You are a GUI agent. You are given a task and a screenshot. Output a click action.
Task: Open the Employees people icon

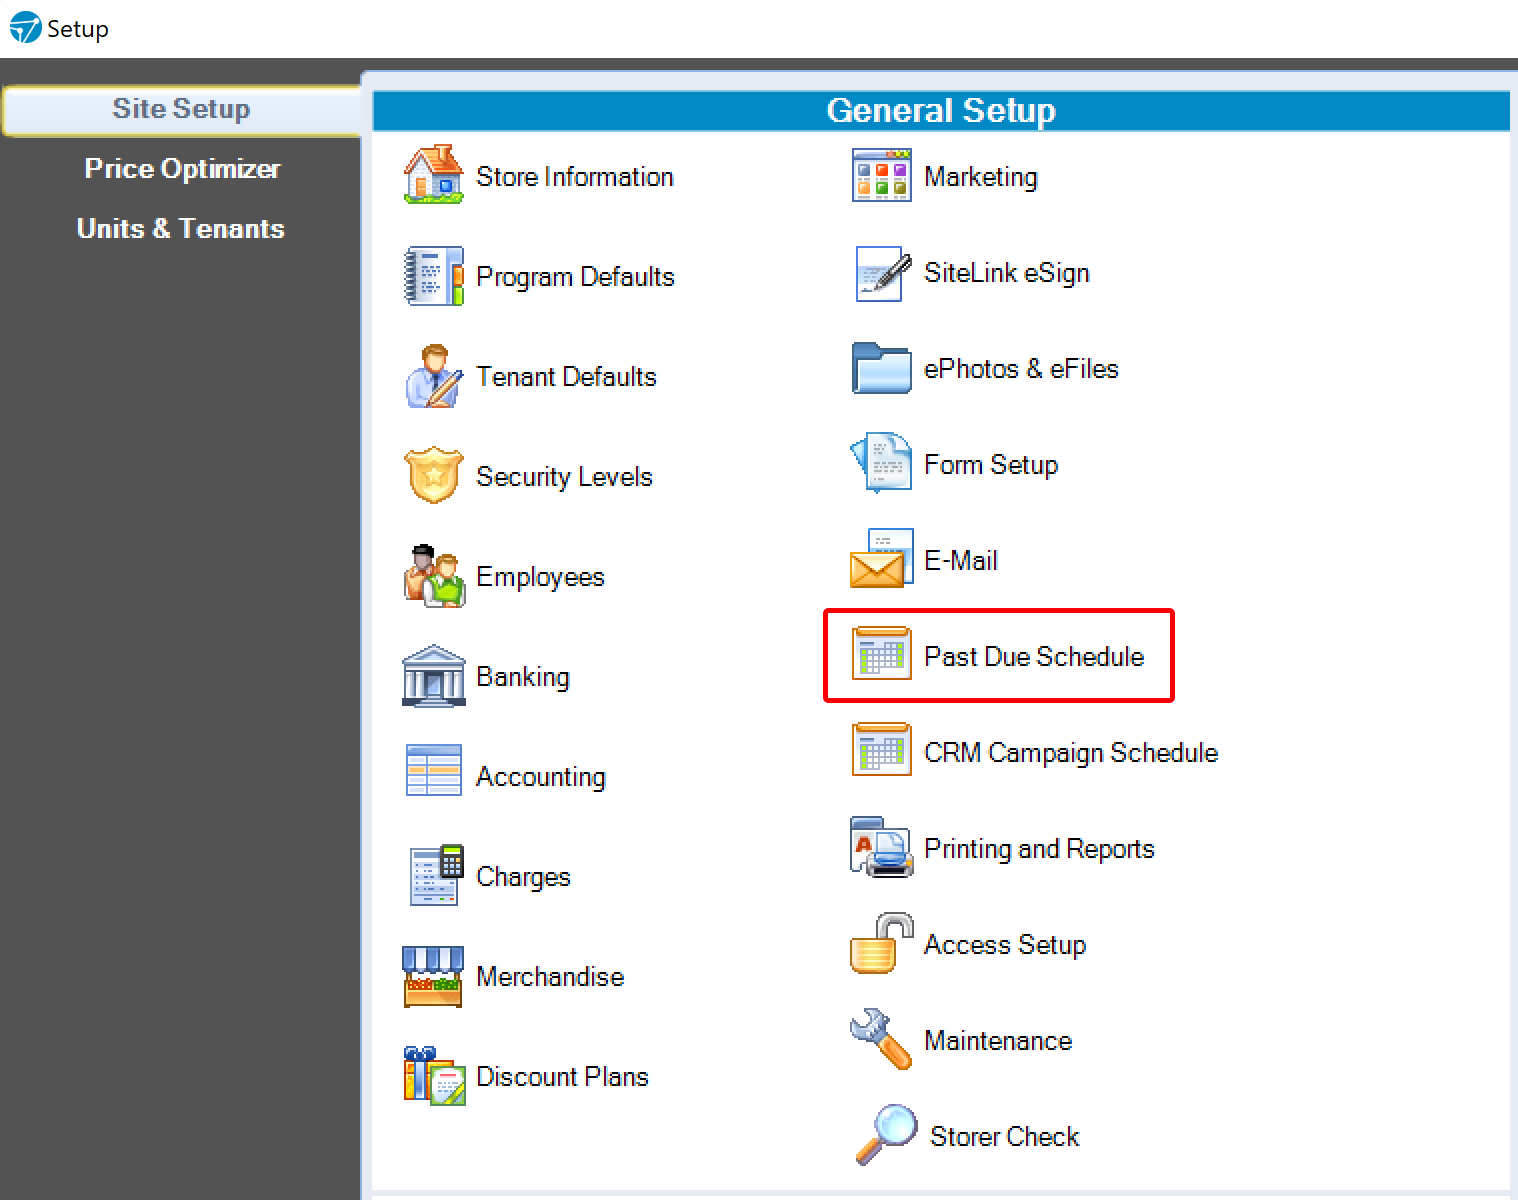point(433,576)
